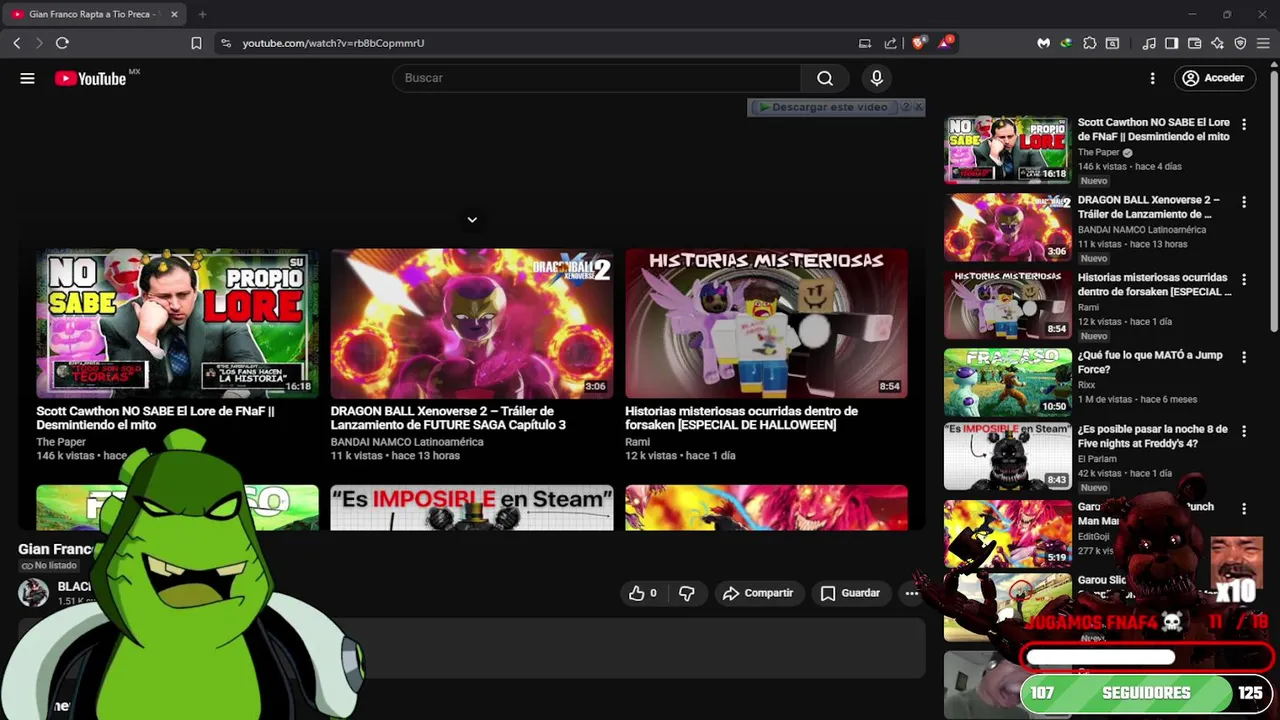Open Es IMPOSIBLE en Steam large thumbnail
This screenshot has width=1280, height=720.
tap(472, 508)
